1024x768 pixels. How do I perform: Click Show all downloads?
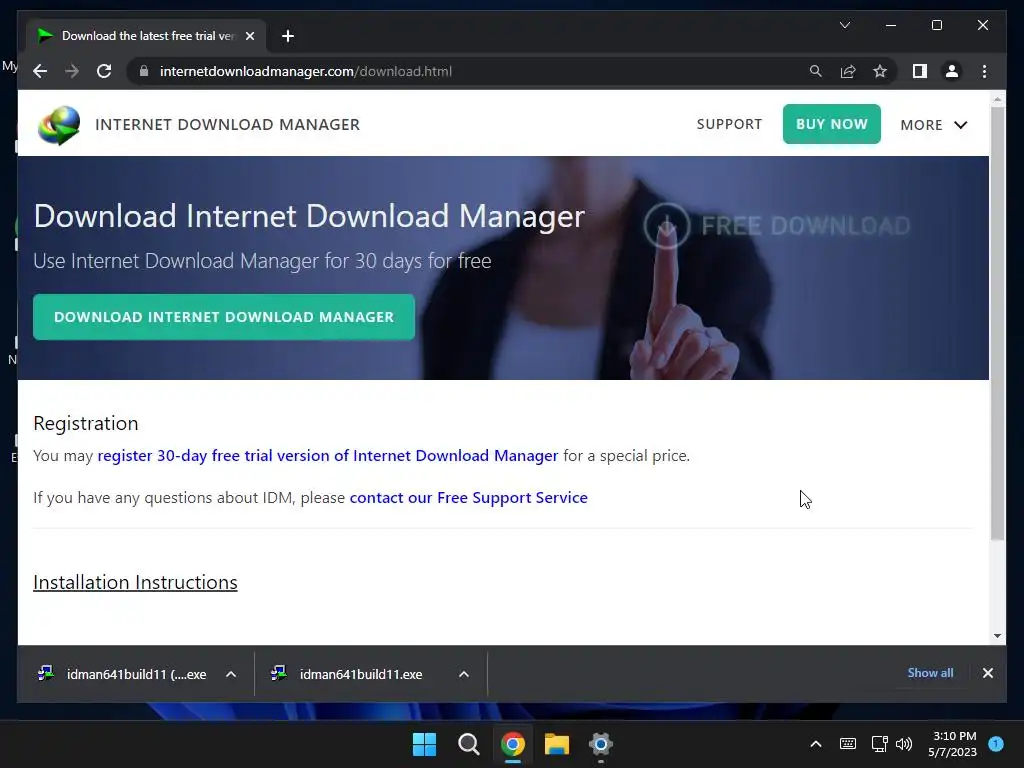pos(930,673)
